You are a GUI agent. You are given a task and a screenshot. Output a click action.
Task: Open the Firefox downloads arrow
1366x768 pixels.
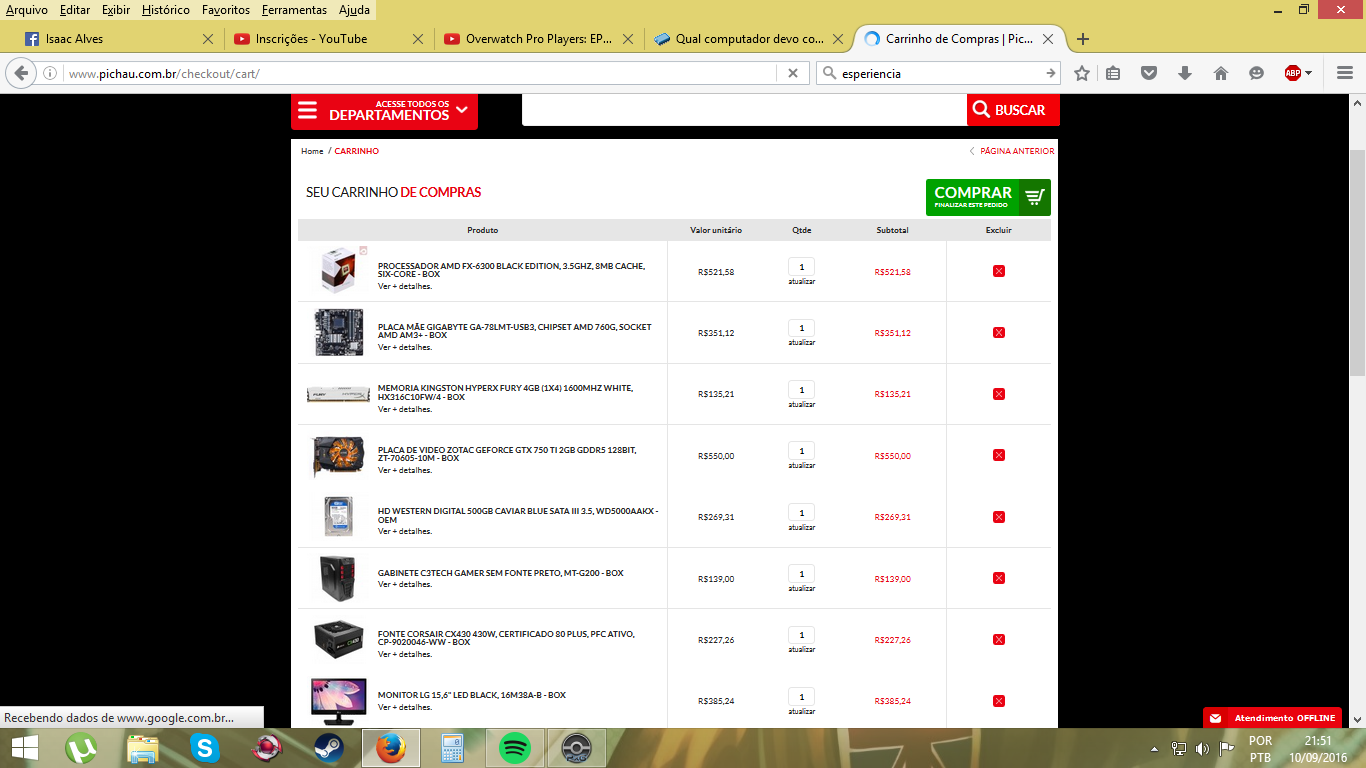pos(1185,73)
